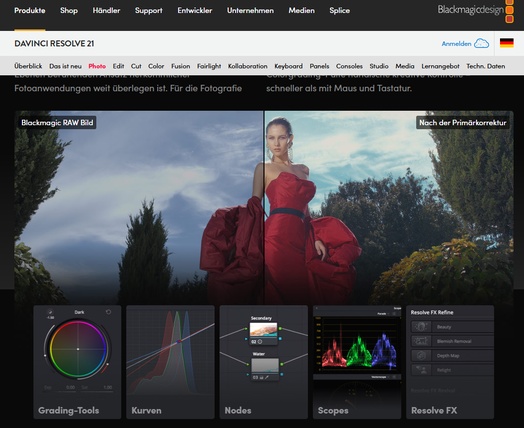
Task: Switch to the Cut tab
Action: click(136, 66)
